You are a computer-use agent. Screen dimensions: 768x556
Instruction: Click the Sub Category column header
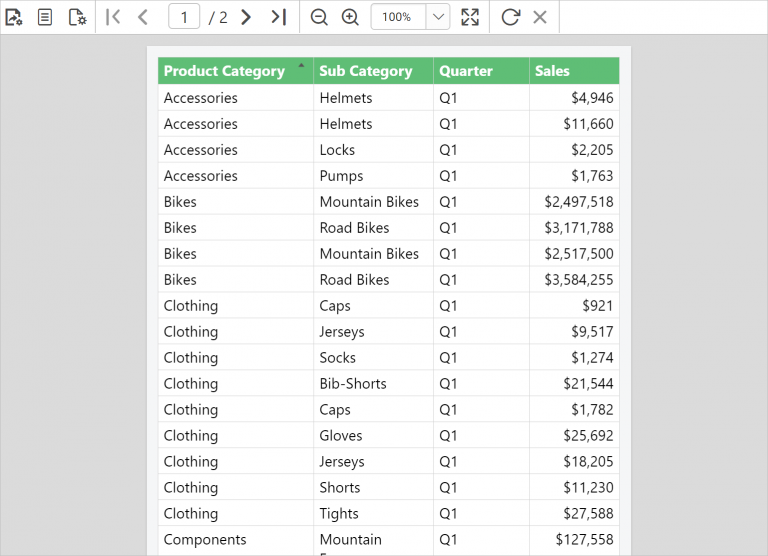[x=366, y=71]
